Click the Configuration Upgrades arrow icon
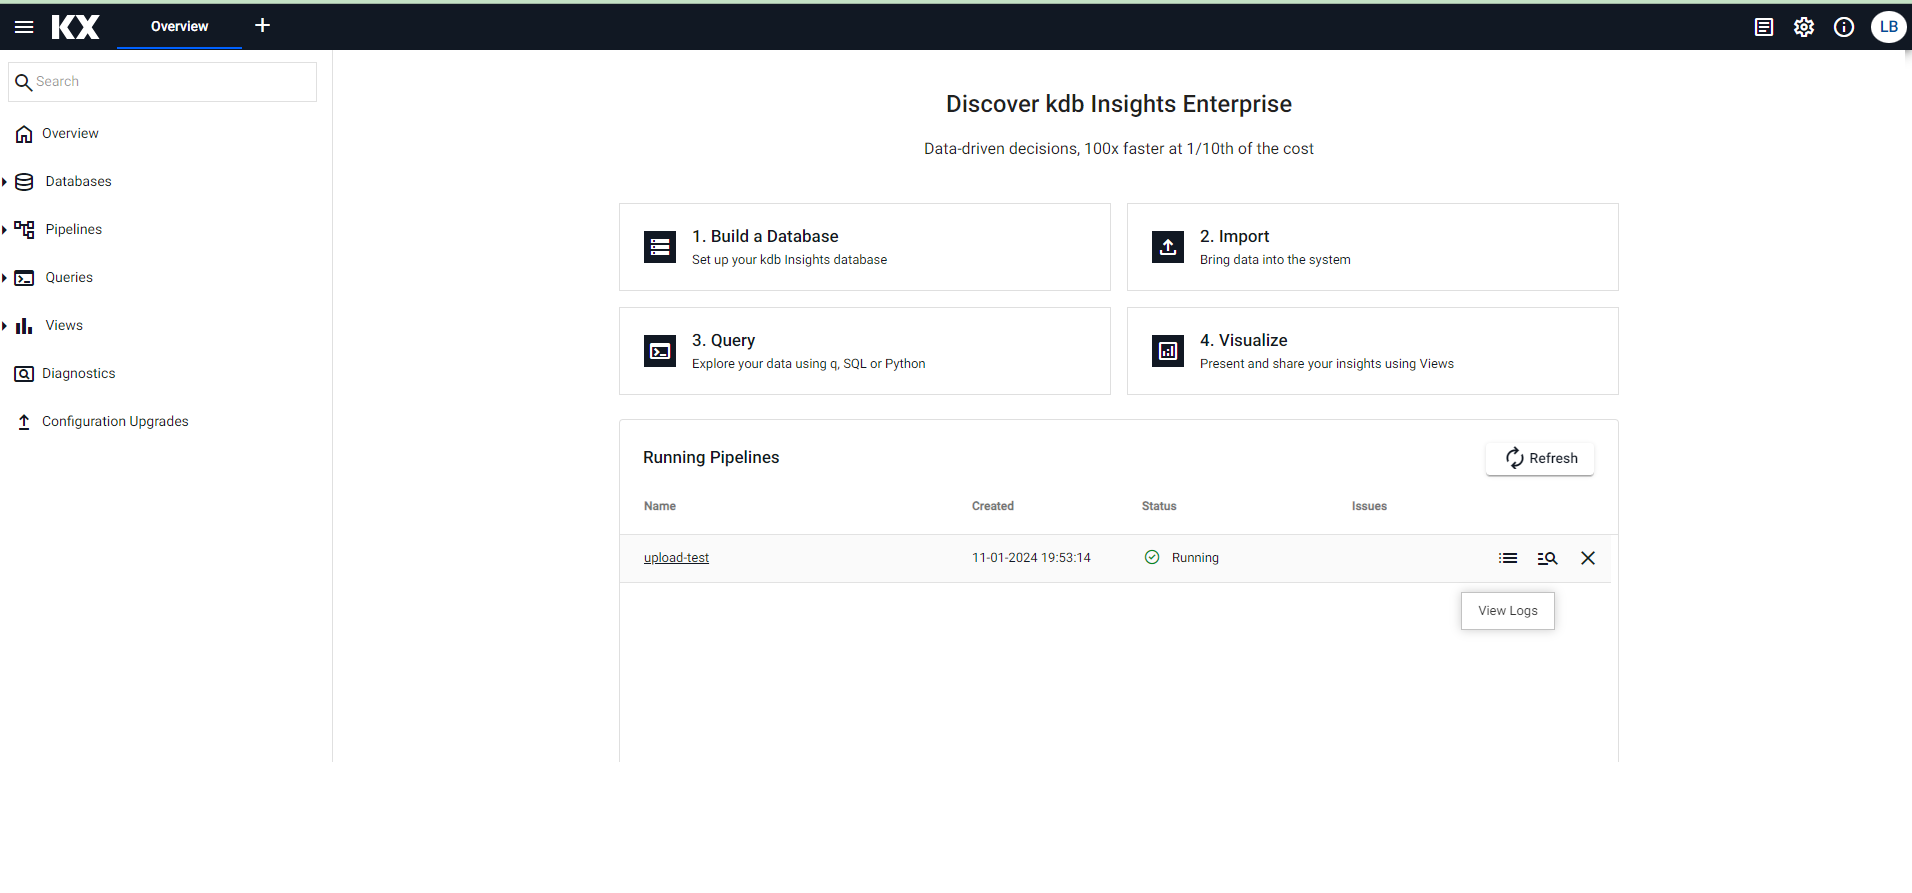This screenshot has width=1912, height=893. click(24, 422)
